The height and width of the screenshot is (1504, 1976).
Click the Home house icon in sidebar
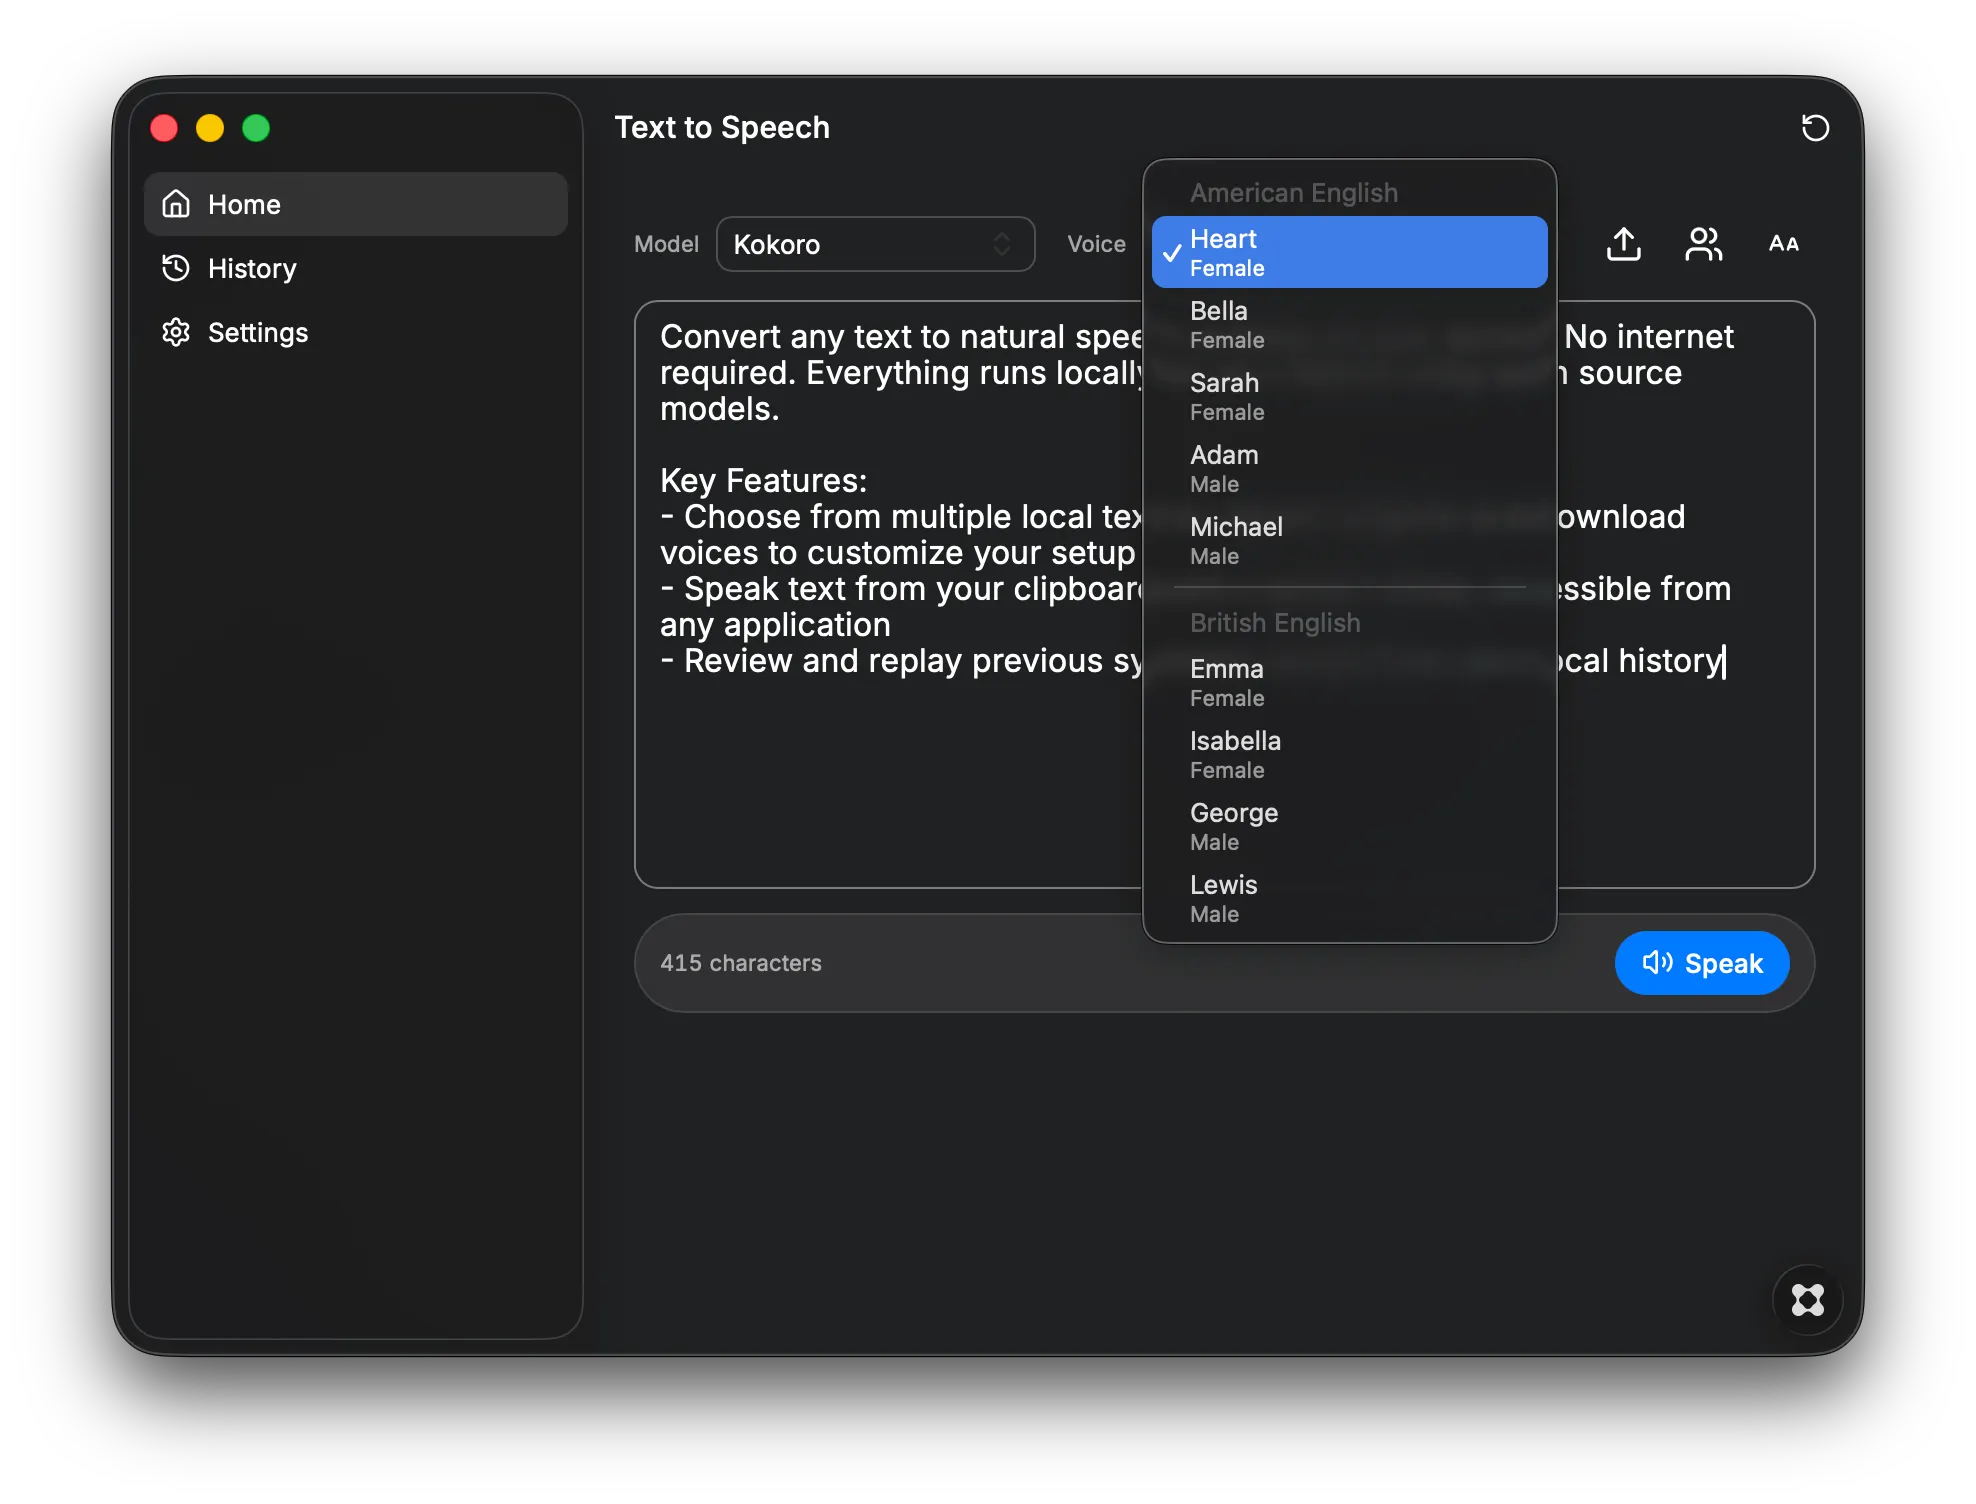tap(176, 204)
